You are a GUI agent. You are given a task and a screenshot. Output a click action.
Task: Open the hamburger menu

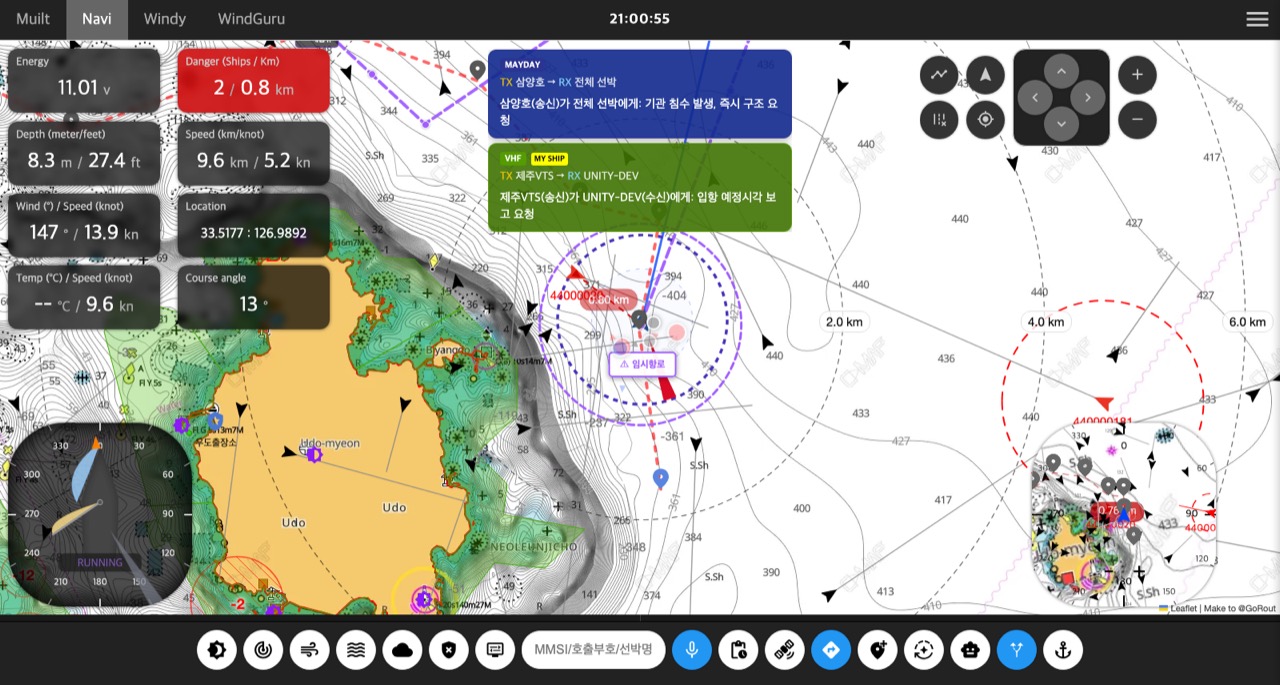point(1257,19)
